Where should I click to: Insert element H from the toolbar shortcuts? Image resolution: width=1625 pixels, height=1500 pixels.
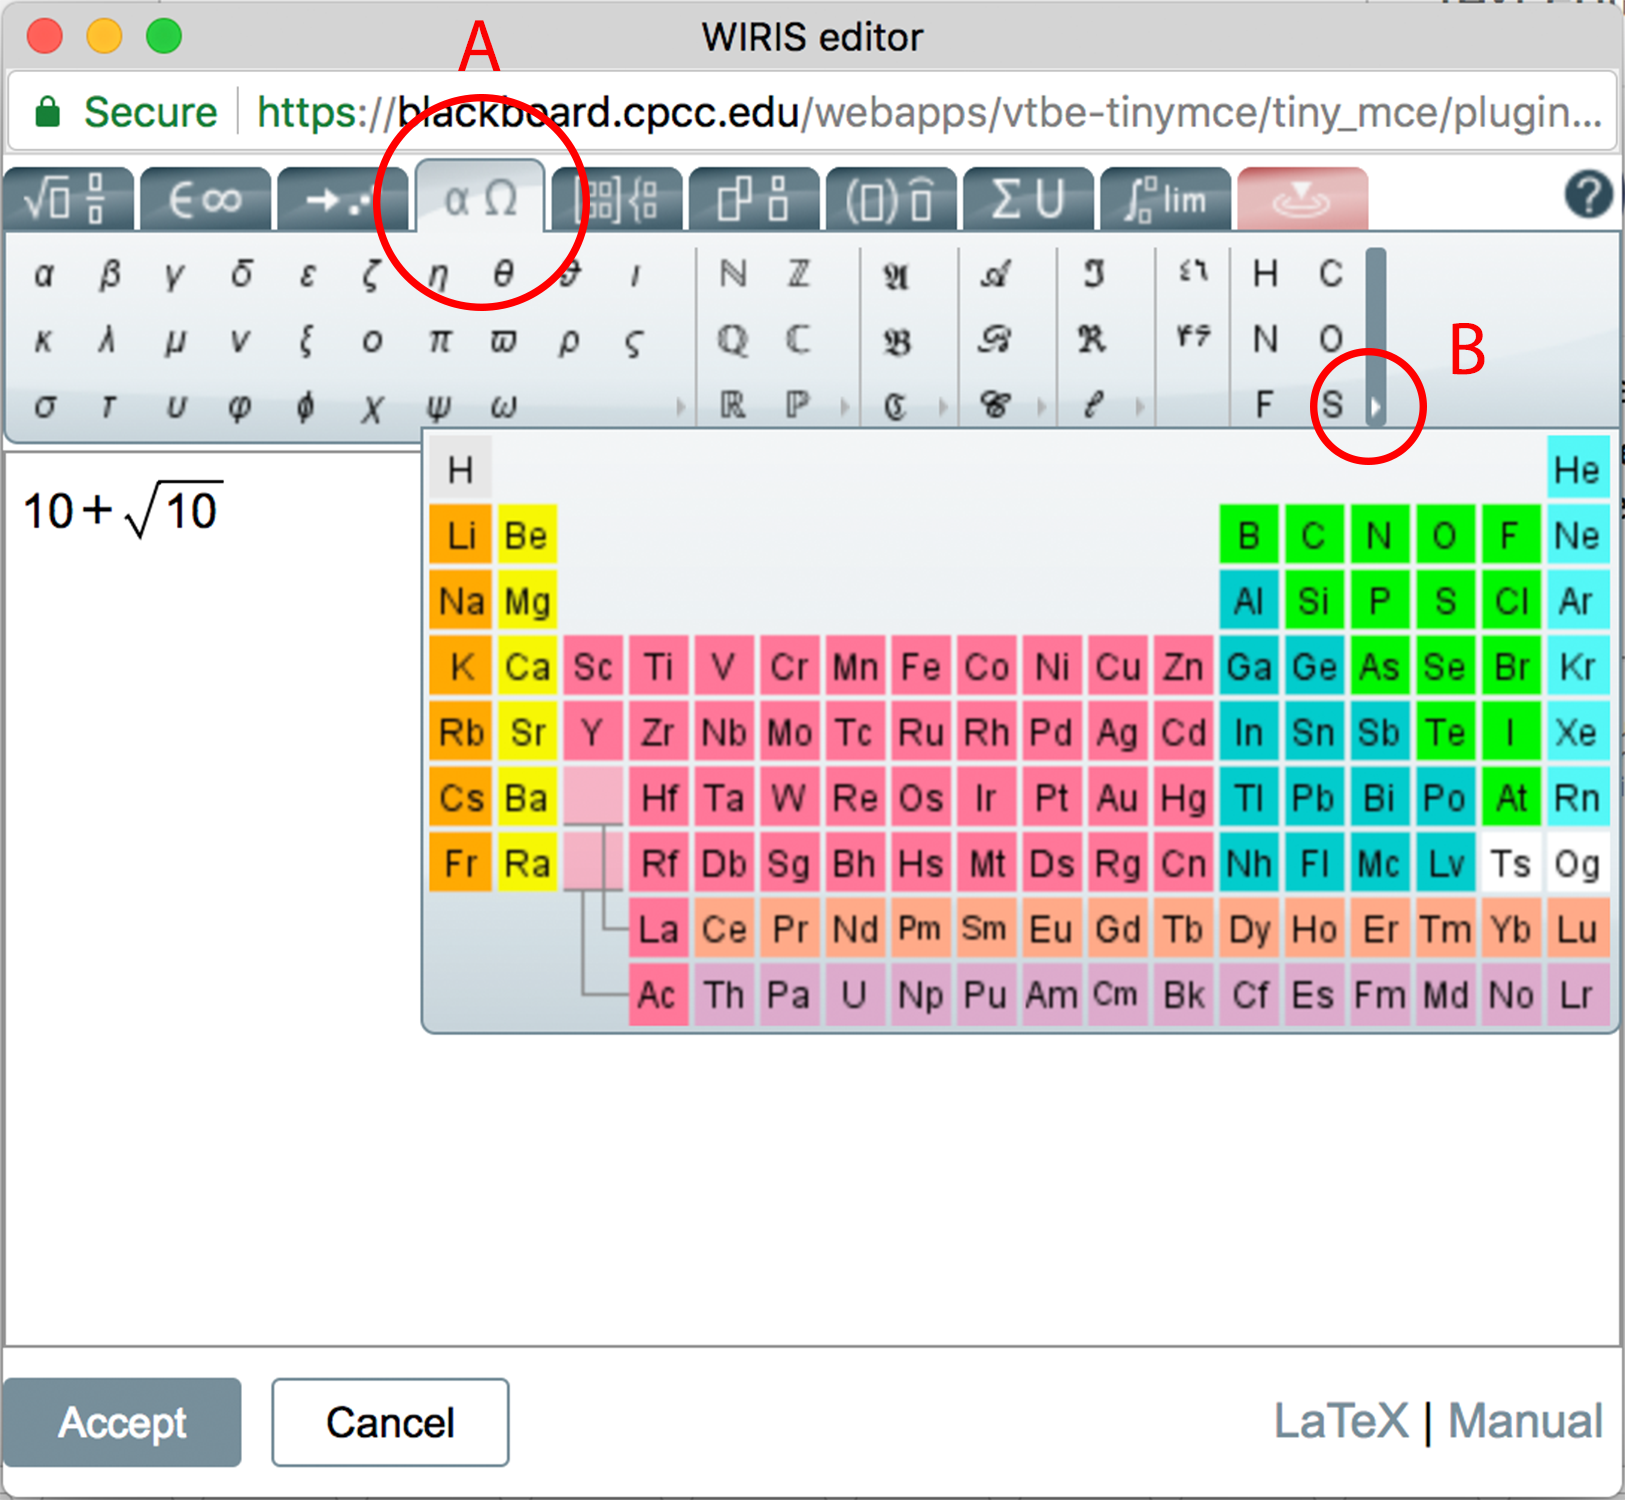(1265, 274)
